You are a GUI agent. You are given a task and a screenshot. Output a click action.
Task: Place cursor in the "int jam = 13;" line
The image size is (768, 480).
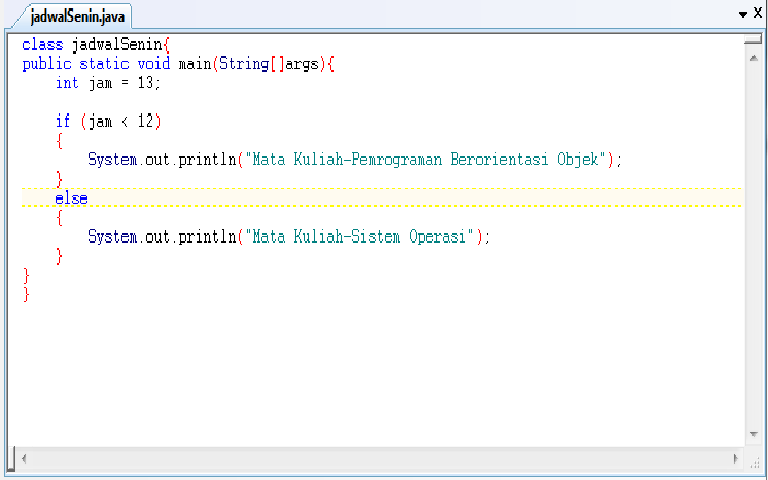click(x=108, y=83)
